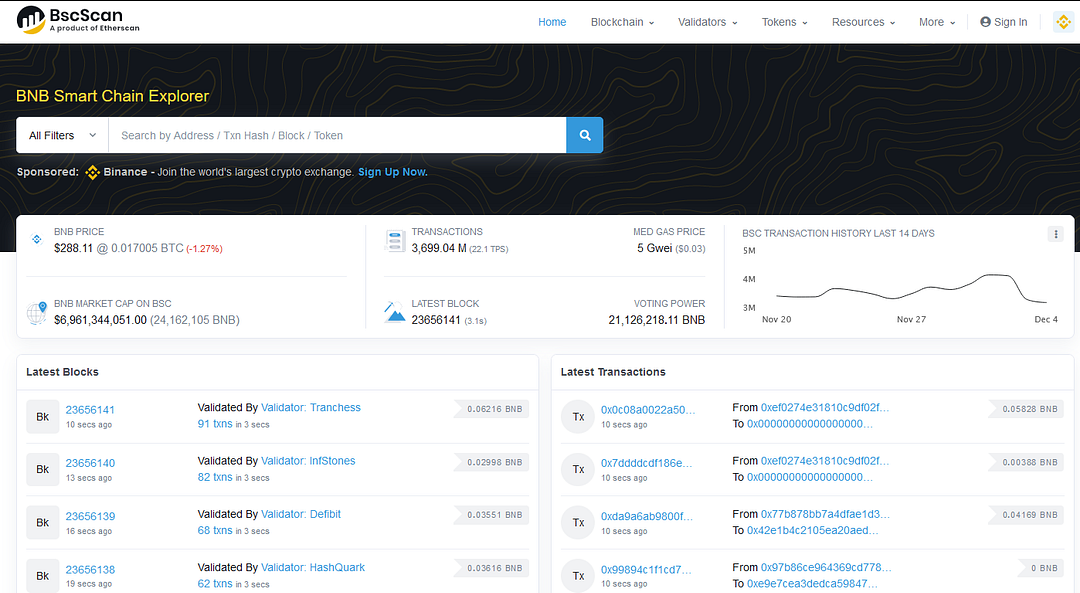Click the BNB Market Cap globe icon
This screenshot has height=593, width=1080.
(x=37, y=311)
